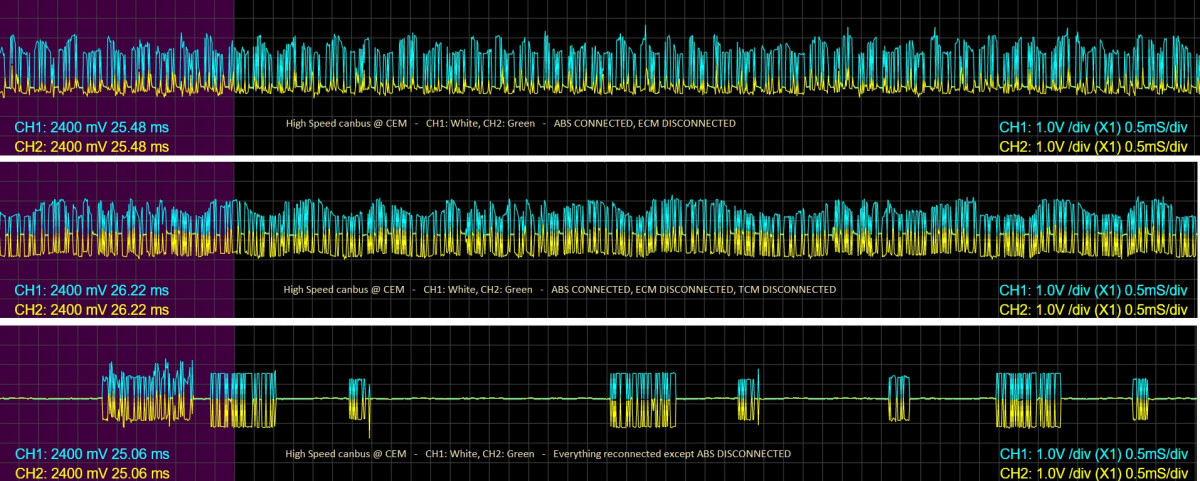Select the CH2 2400 mV 26.22 ms readout
The width and height of the screenshot is (1200, 481).
point(92,309)
